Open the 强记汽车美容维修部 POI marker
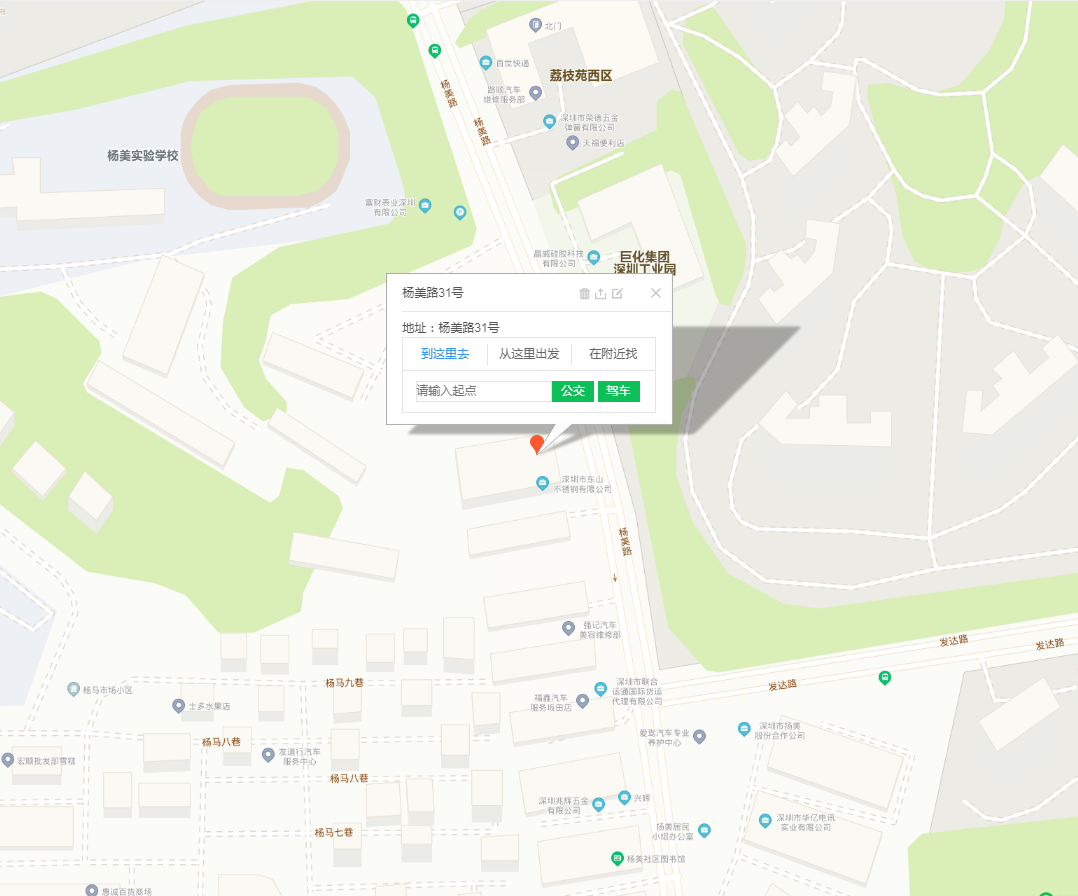This screenshot has height=896, width=1078. click(569, 628)
